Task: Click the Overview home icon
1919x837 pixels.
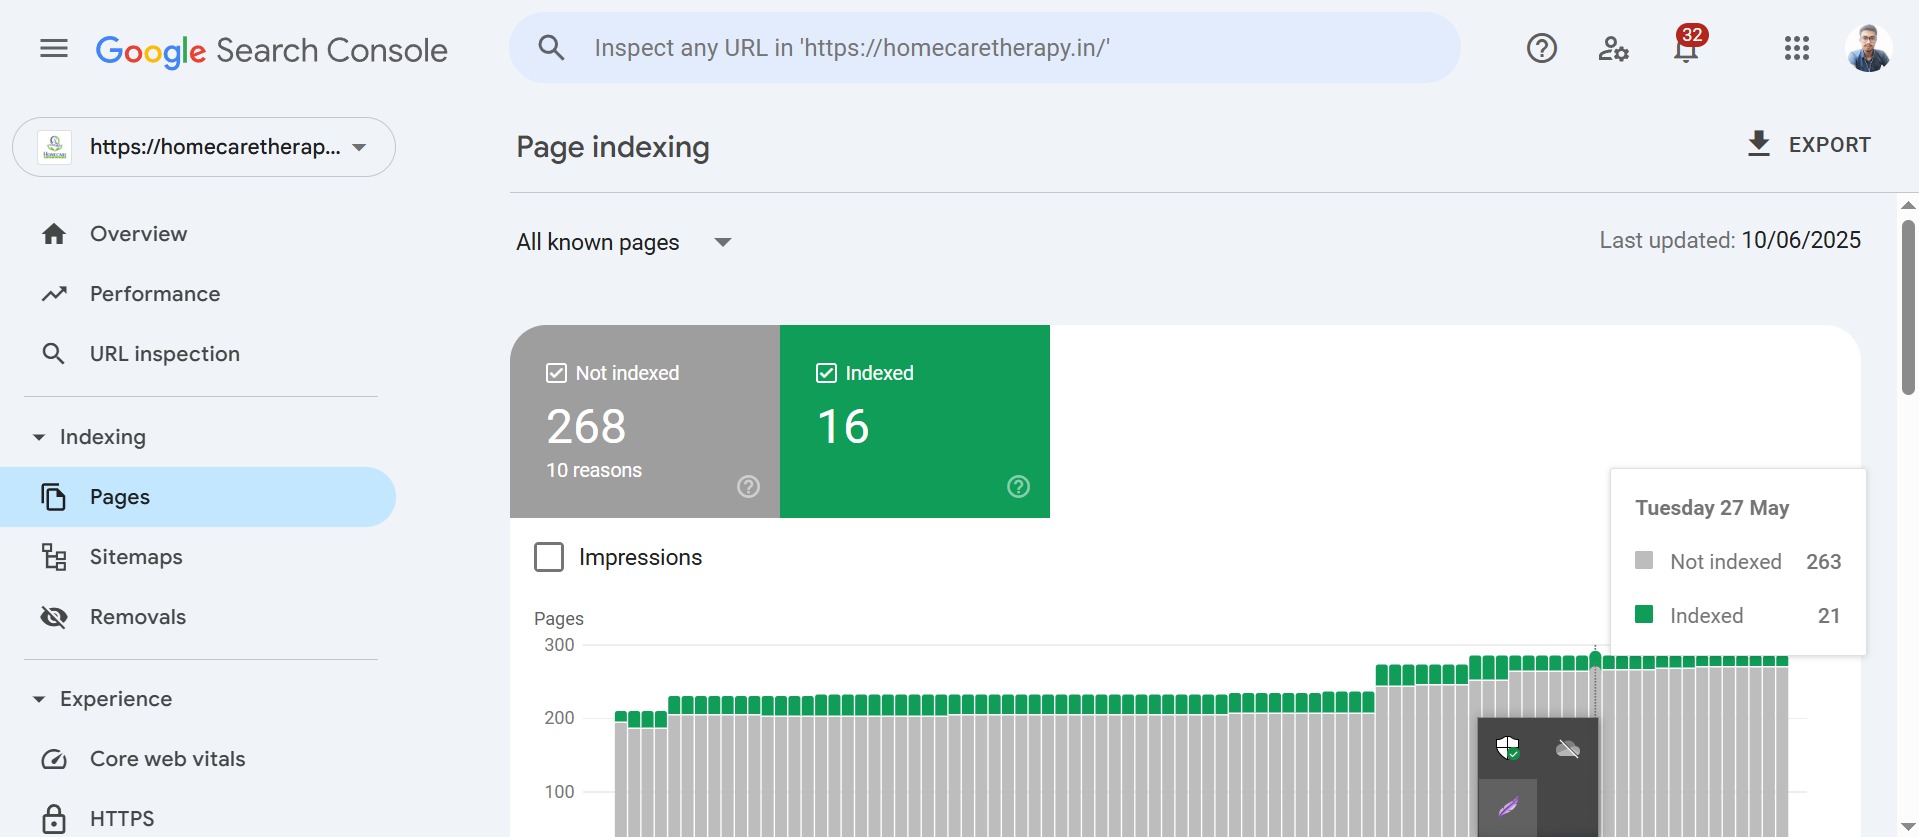Action: click(54, 234)
